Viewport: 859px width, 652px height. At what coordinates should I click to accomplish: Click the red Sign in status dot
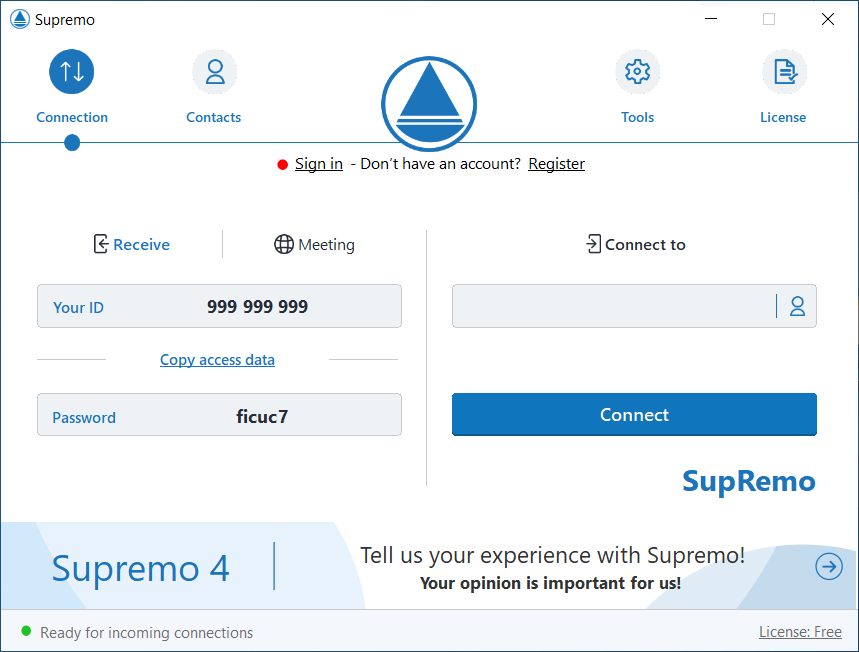coord(282,164)
